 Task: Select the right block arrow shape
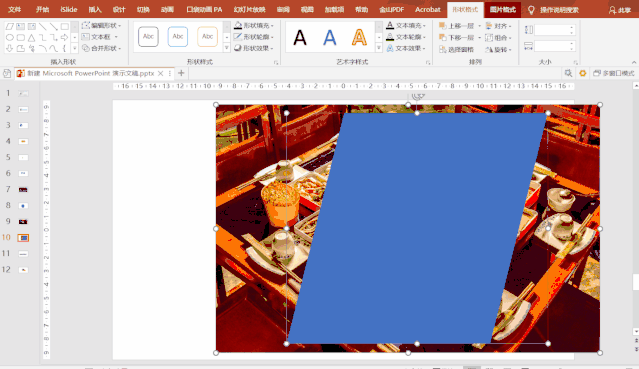[64, 38]
